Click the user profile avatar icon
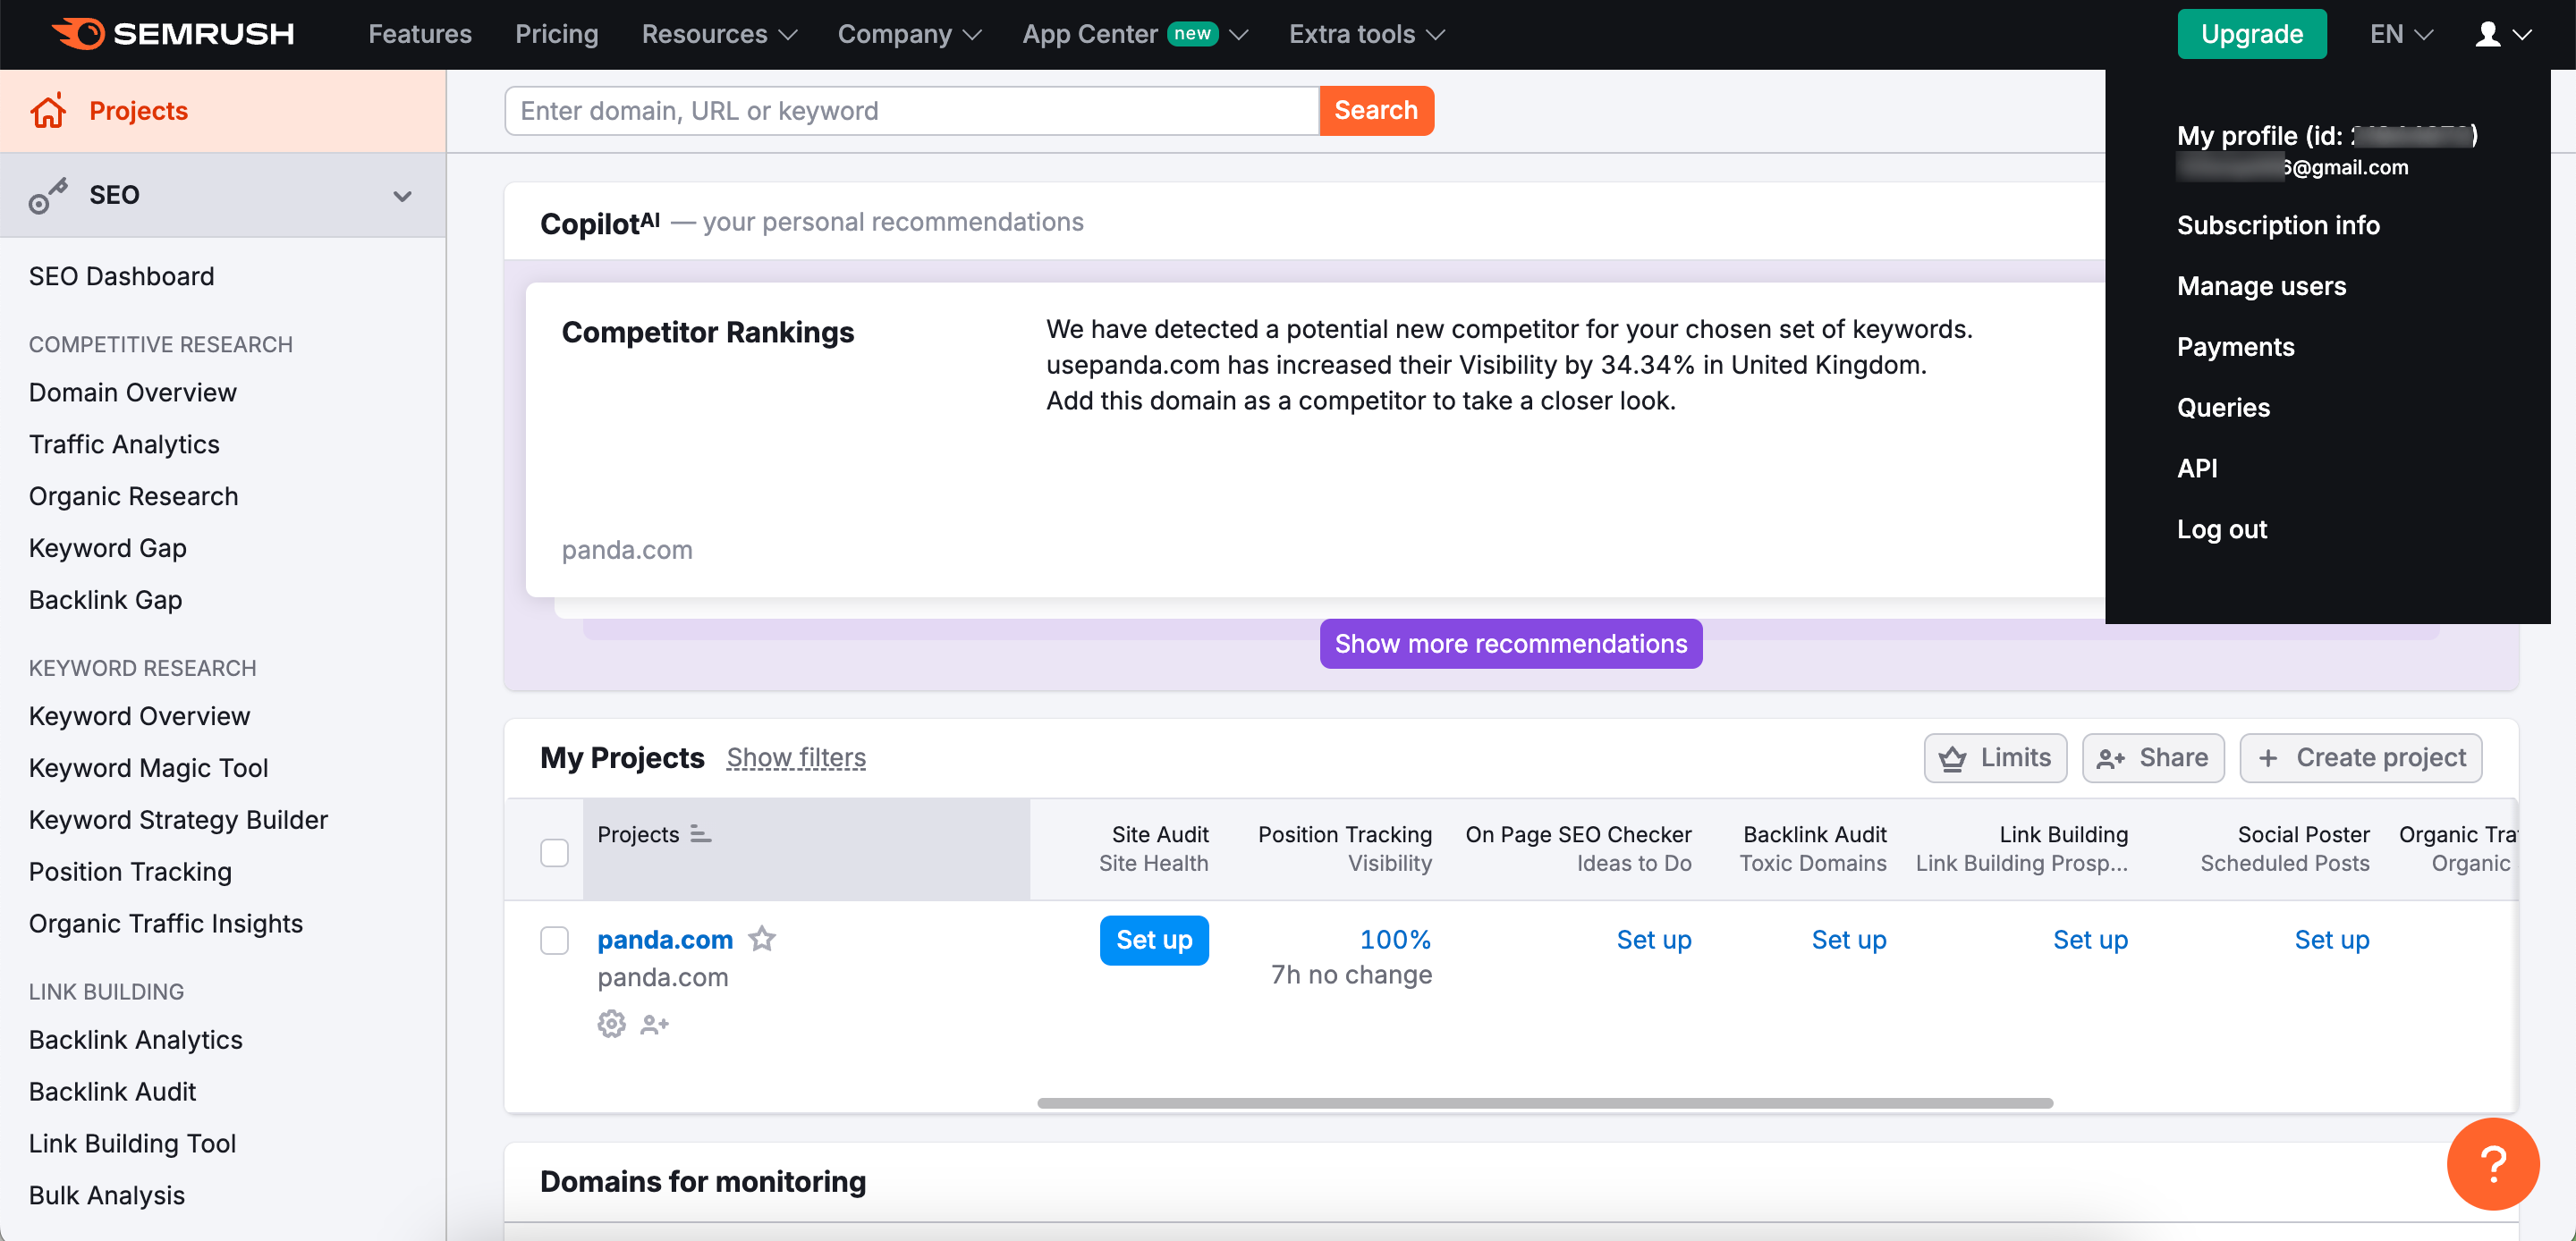This screenshot has width=2576, height=1241. (x=2488, y=34)
